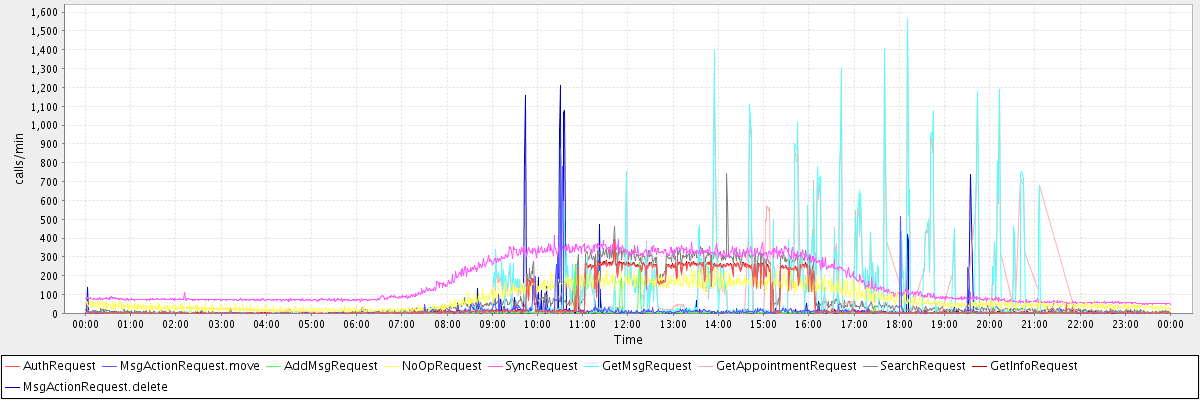1200x400 pixels.
Task: Click the 18:00 time axis label
Action: 899,325
